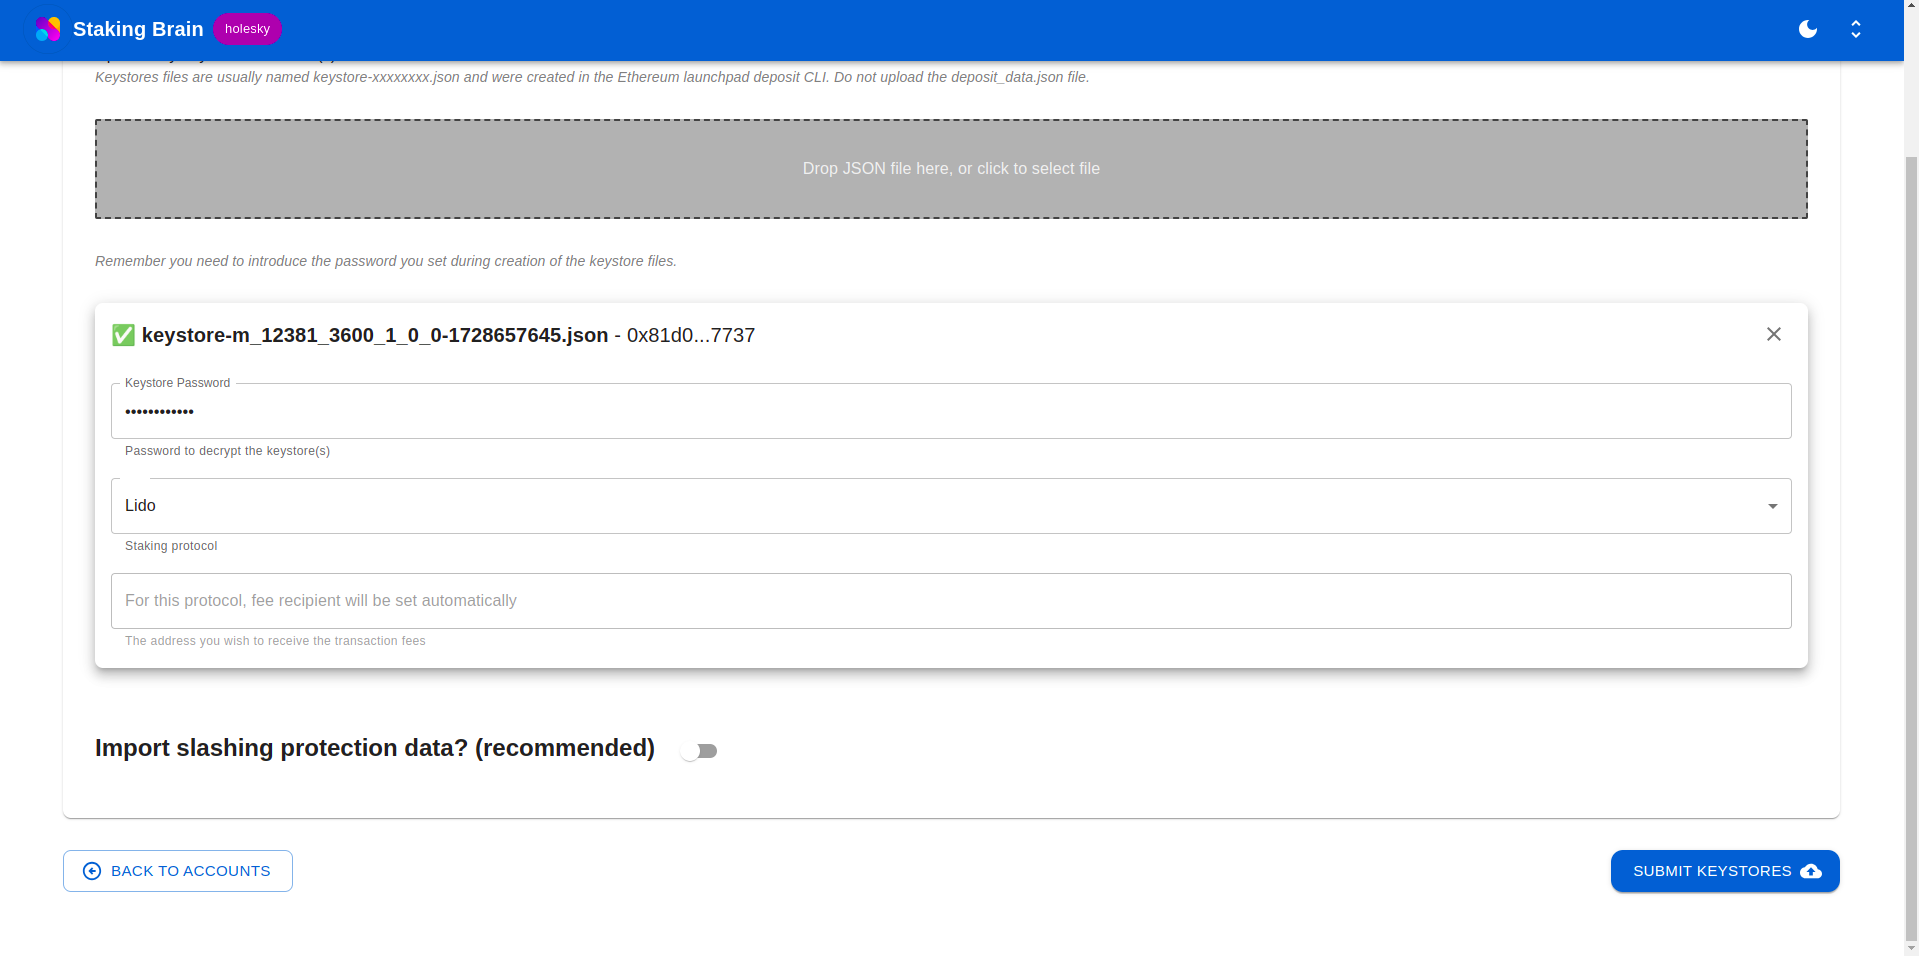This screenshot has height=956, width=1919.
Task: Enable Import slashing protection data
Action: click(x=700, y=750)
